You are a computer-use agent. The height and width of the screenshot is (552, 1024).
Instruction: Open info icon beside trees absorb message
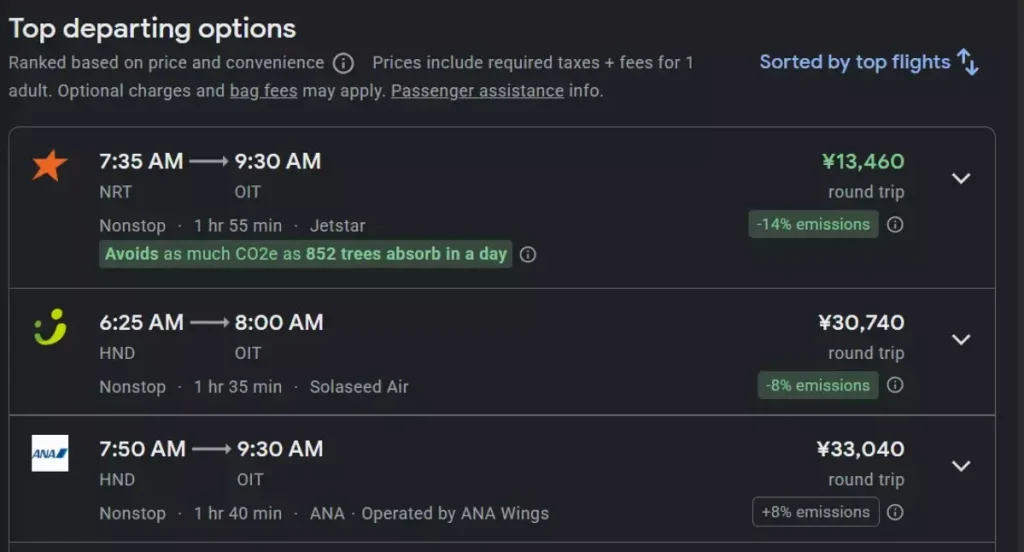pyautogui.click(x=528, y=254)
